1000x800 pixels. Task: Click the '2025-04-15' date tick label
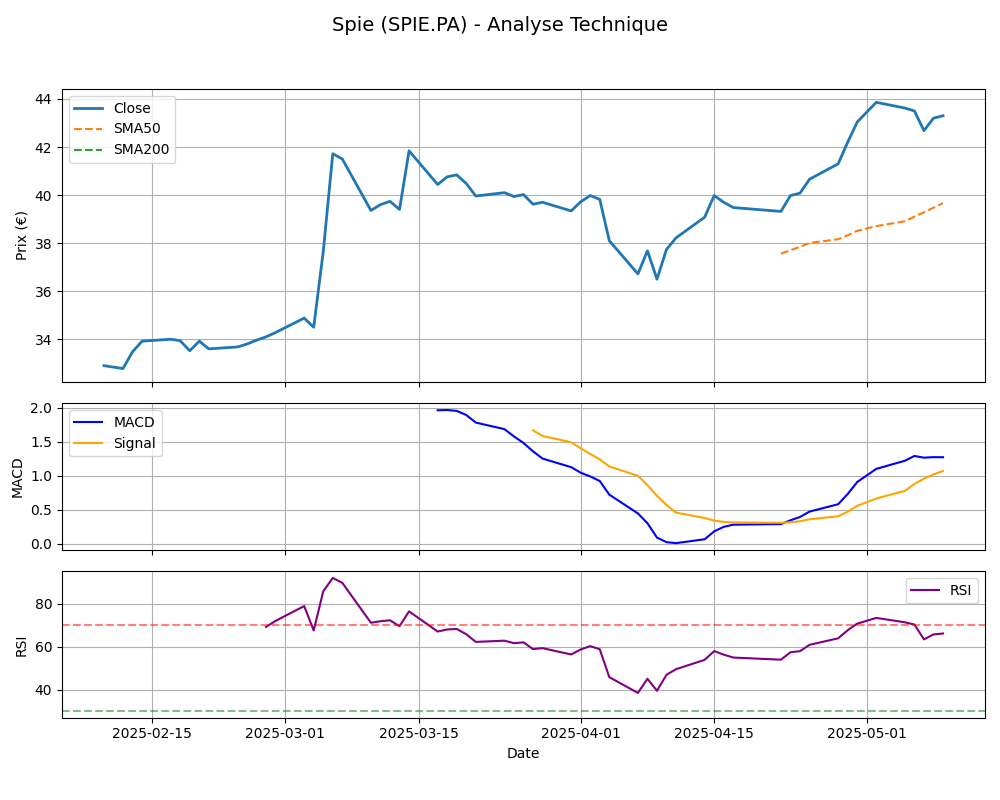tap(714, 733)
